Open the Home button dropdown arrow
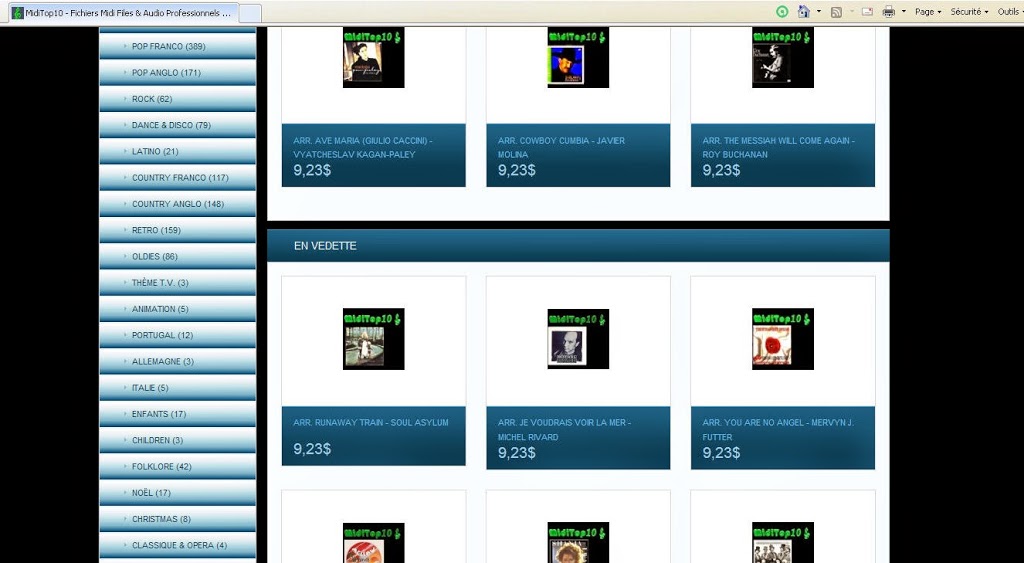 tap(819, 11)
